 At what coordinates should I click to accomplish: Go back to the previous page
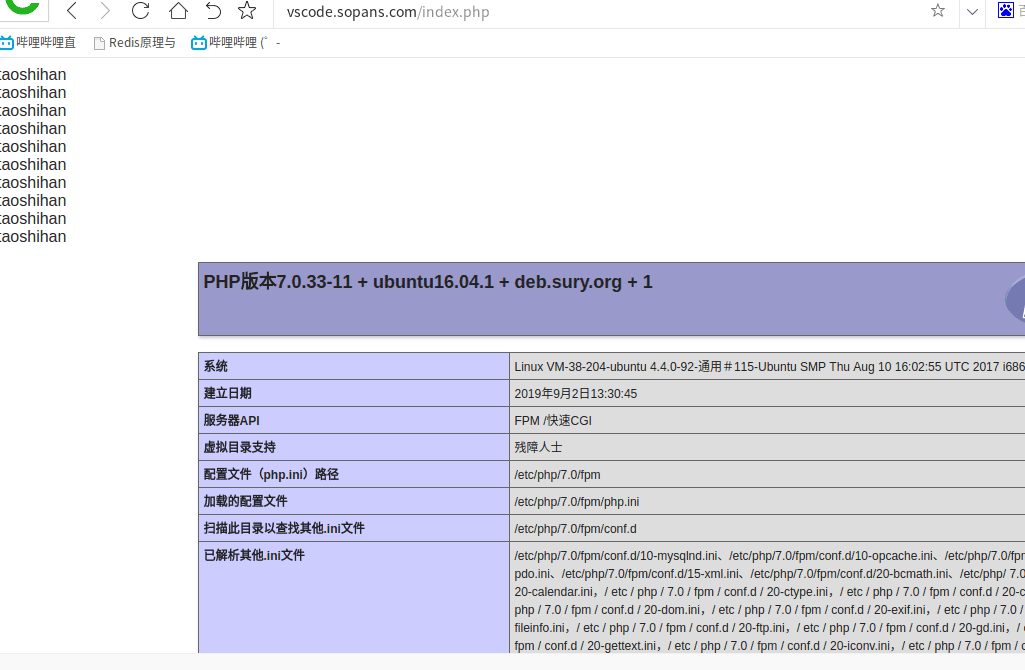(x=72, y=11)
